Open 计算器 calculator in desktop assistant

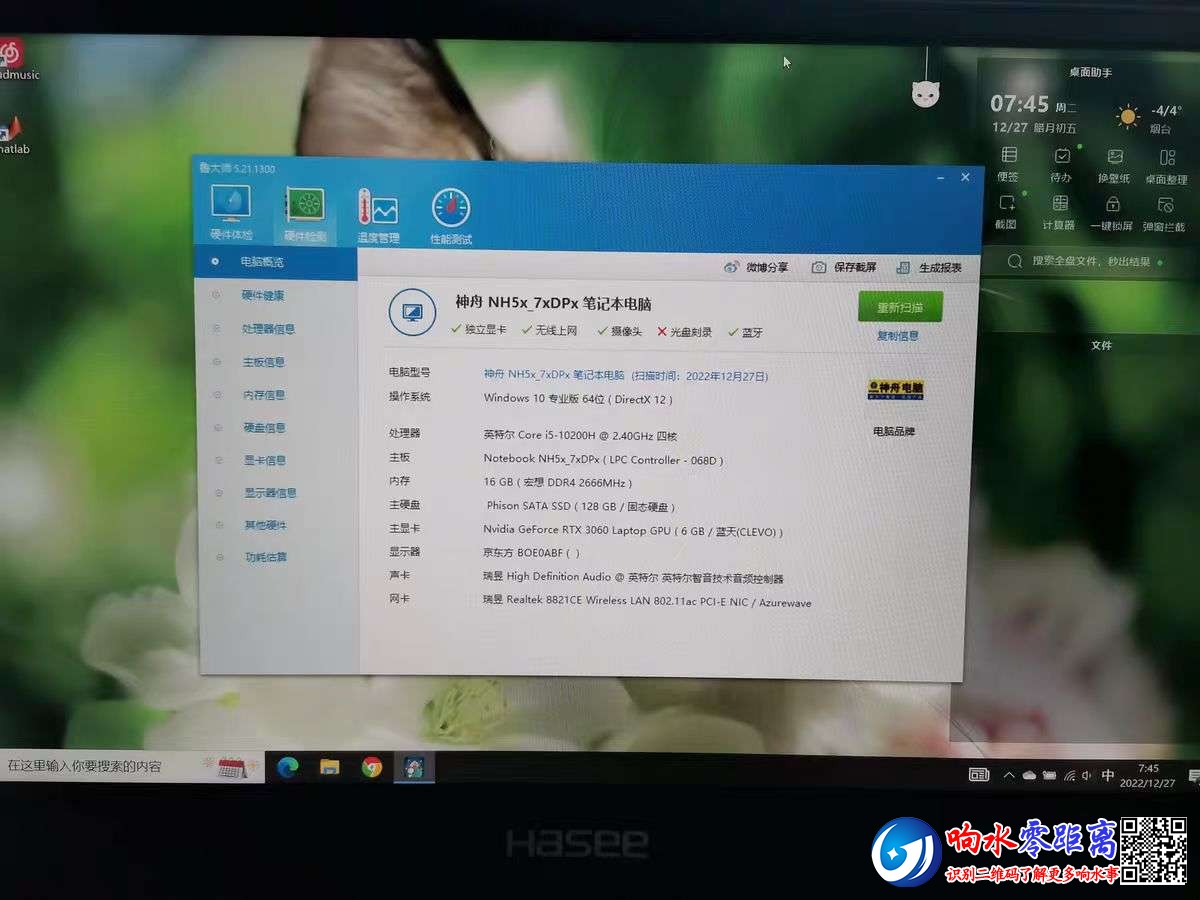(1060, 213)
